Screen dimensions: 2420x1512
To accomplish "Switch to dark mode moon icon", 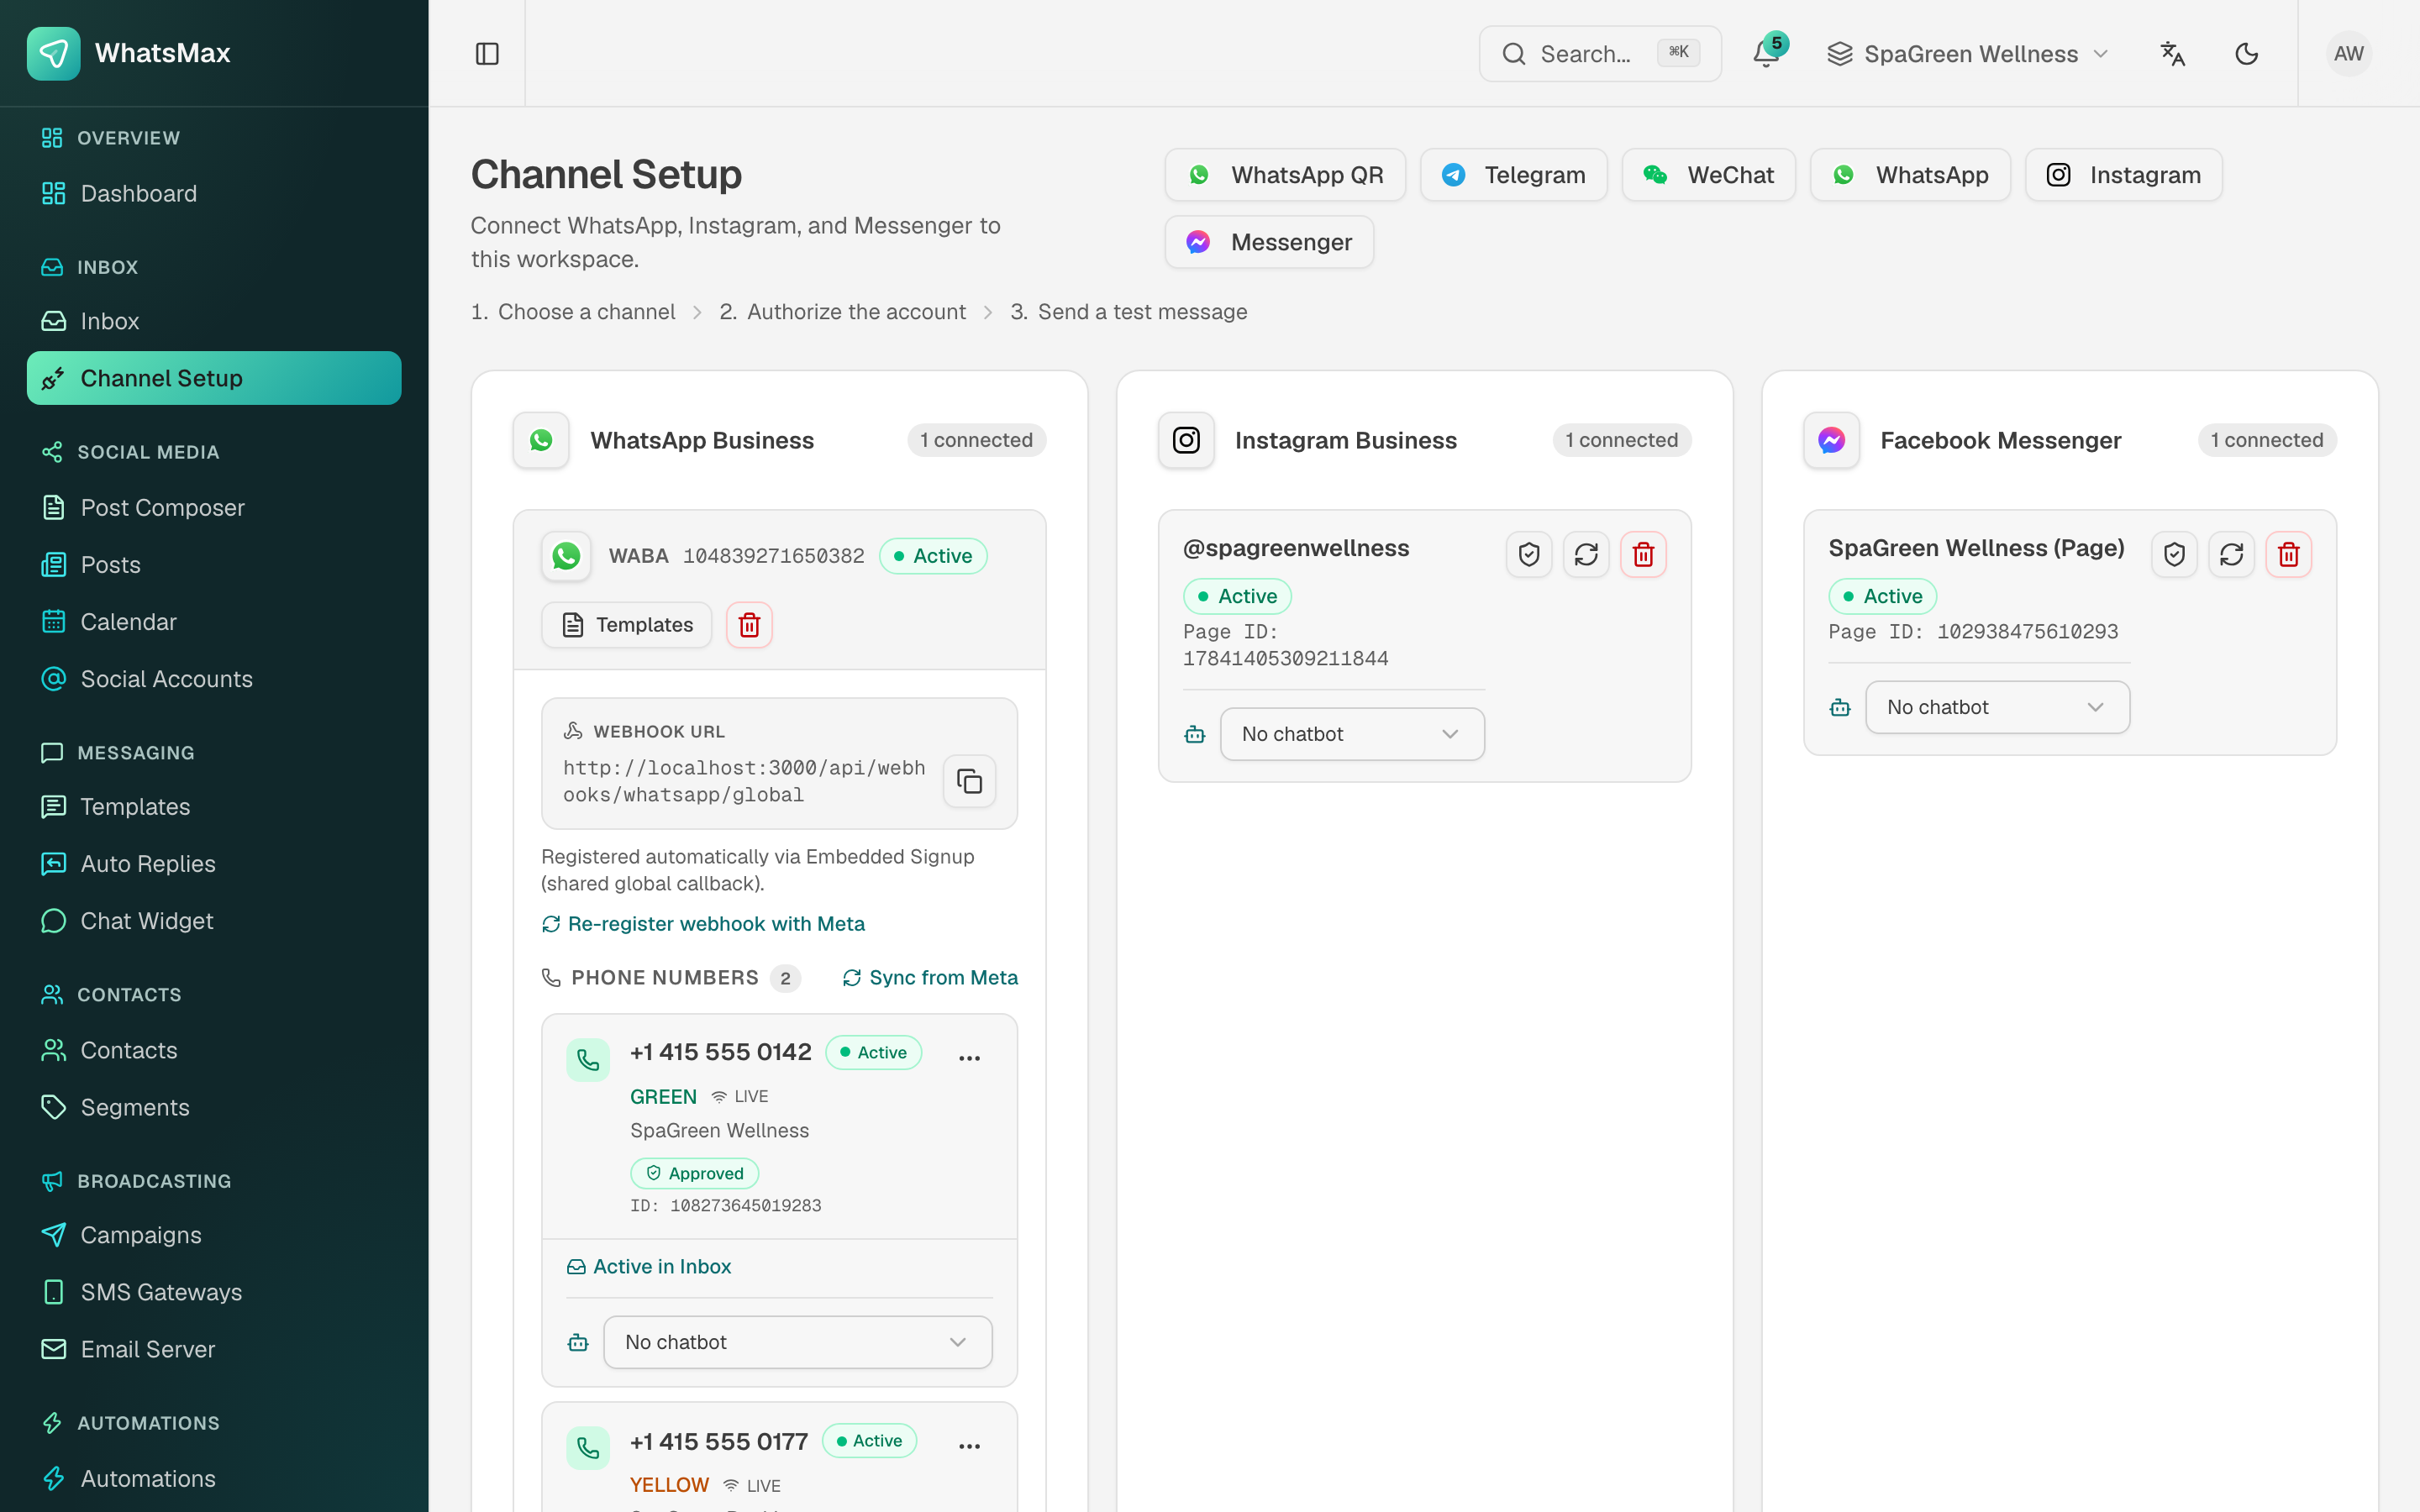I will [2246, 54].
